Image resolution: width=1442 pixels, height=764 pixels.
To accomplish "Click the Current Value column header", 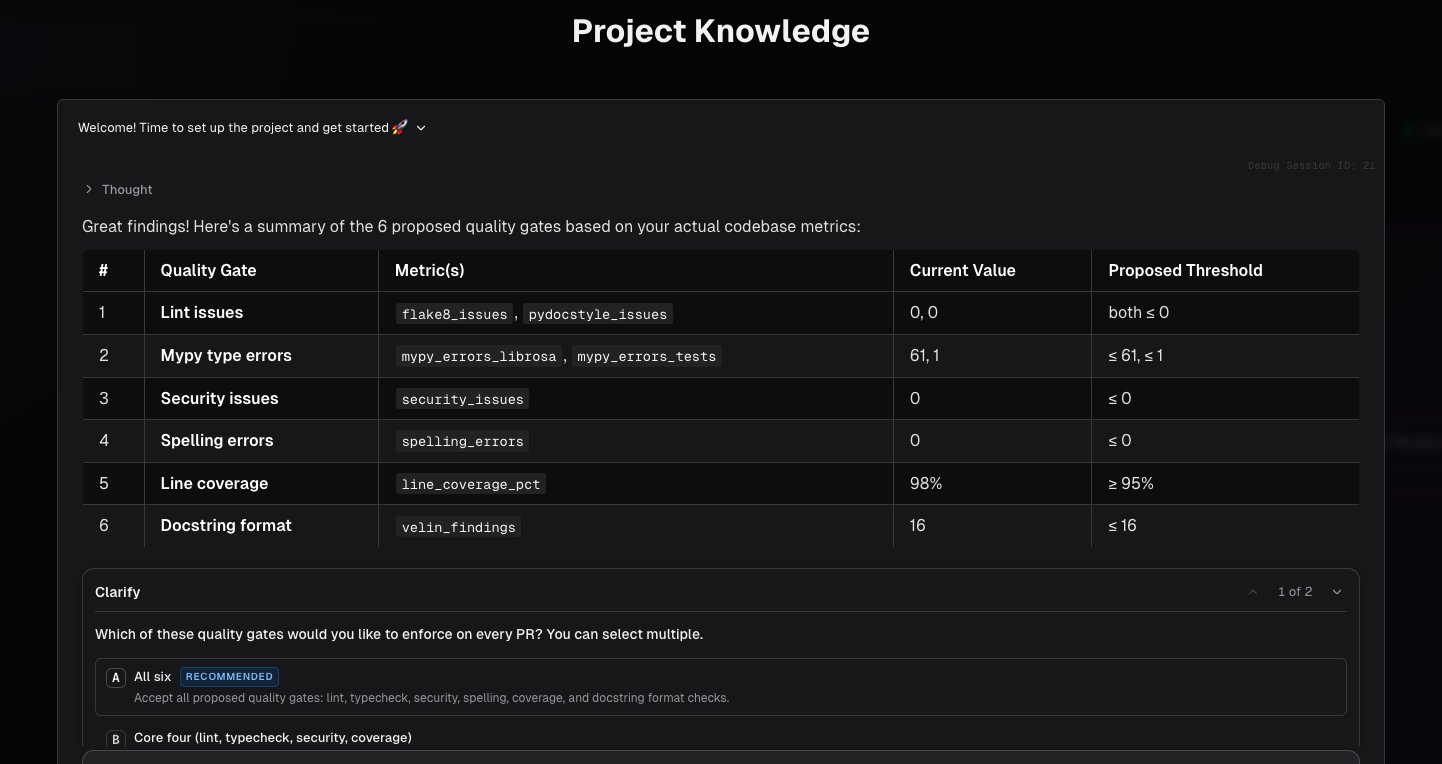I will 962,270.
